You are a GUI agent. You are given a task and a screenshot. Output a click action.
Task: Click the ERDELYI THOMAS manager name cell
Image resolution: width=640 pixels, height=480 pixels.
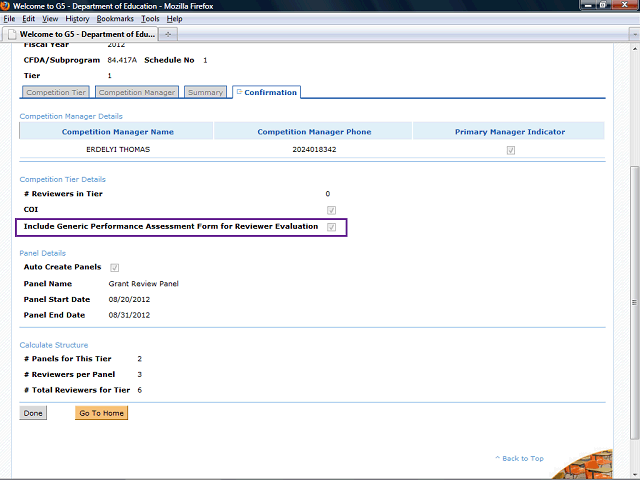pos(118,149)
